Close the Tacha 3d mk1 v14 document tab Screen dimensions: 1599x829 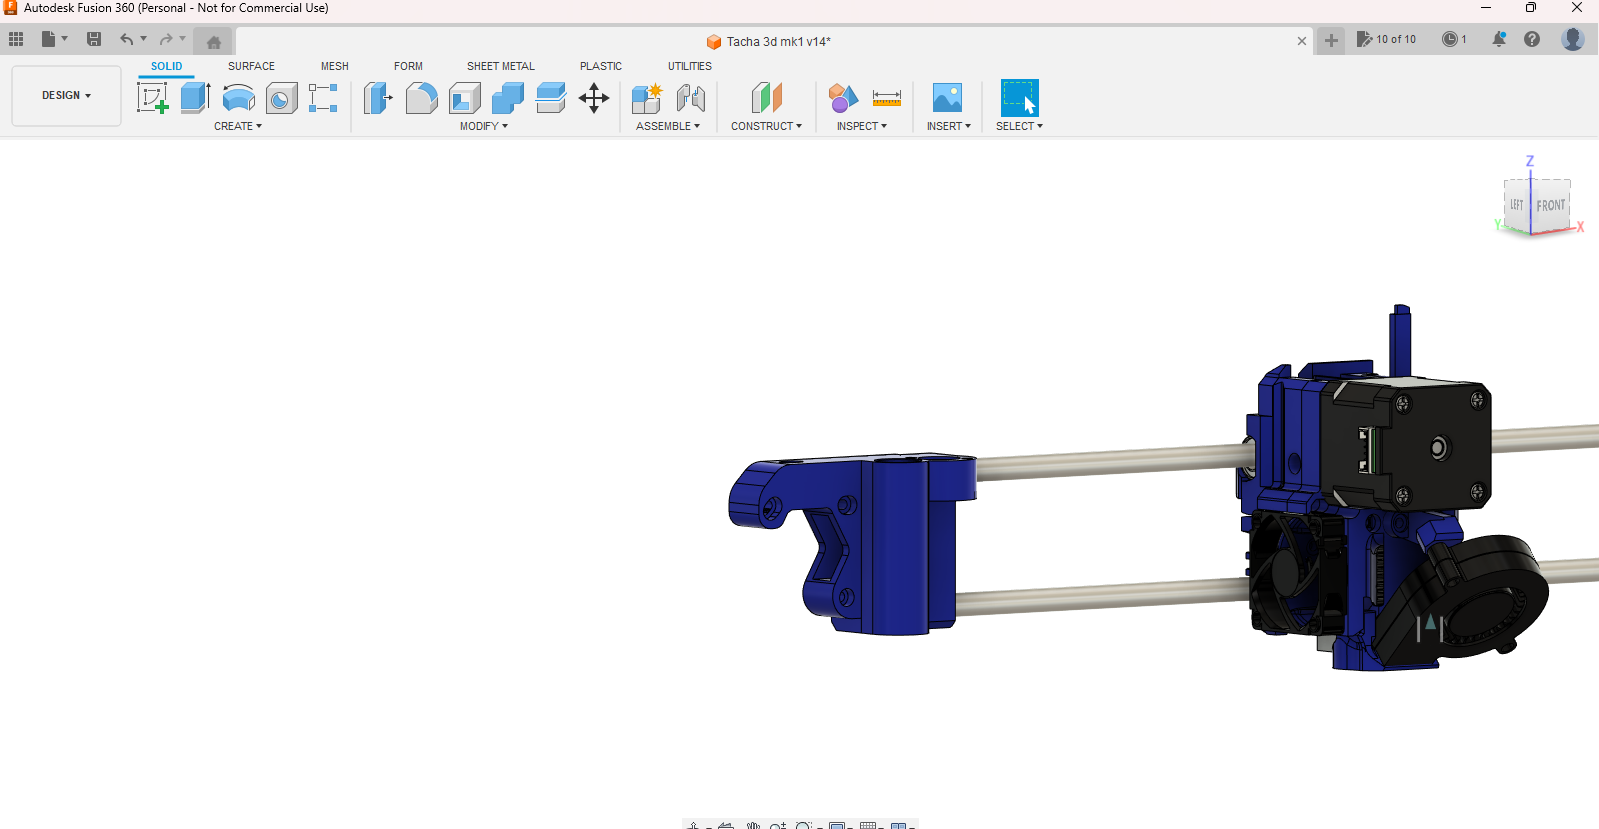(1301, 41)
